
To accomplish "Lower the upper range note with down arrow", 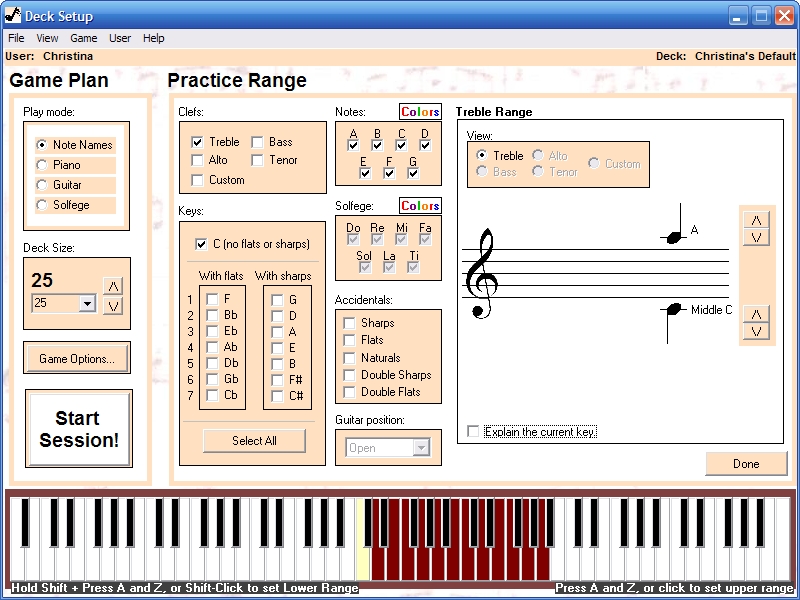I will coord(756,237).
